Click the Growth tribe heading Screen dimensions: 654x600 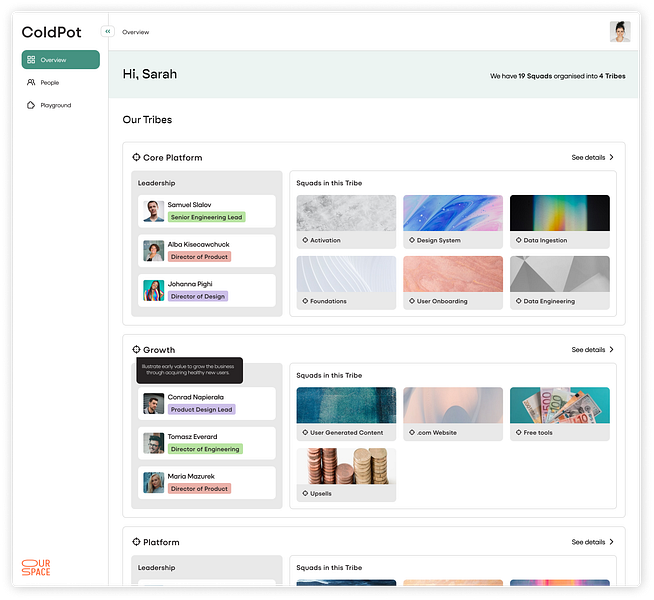159,350
